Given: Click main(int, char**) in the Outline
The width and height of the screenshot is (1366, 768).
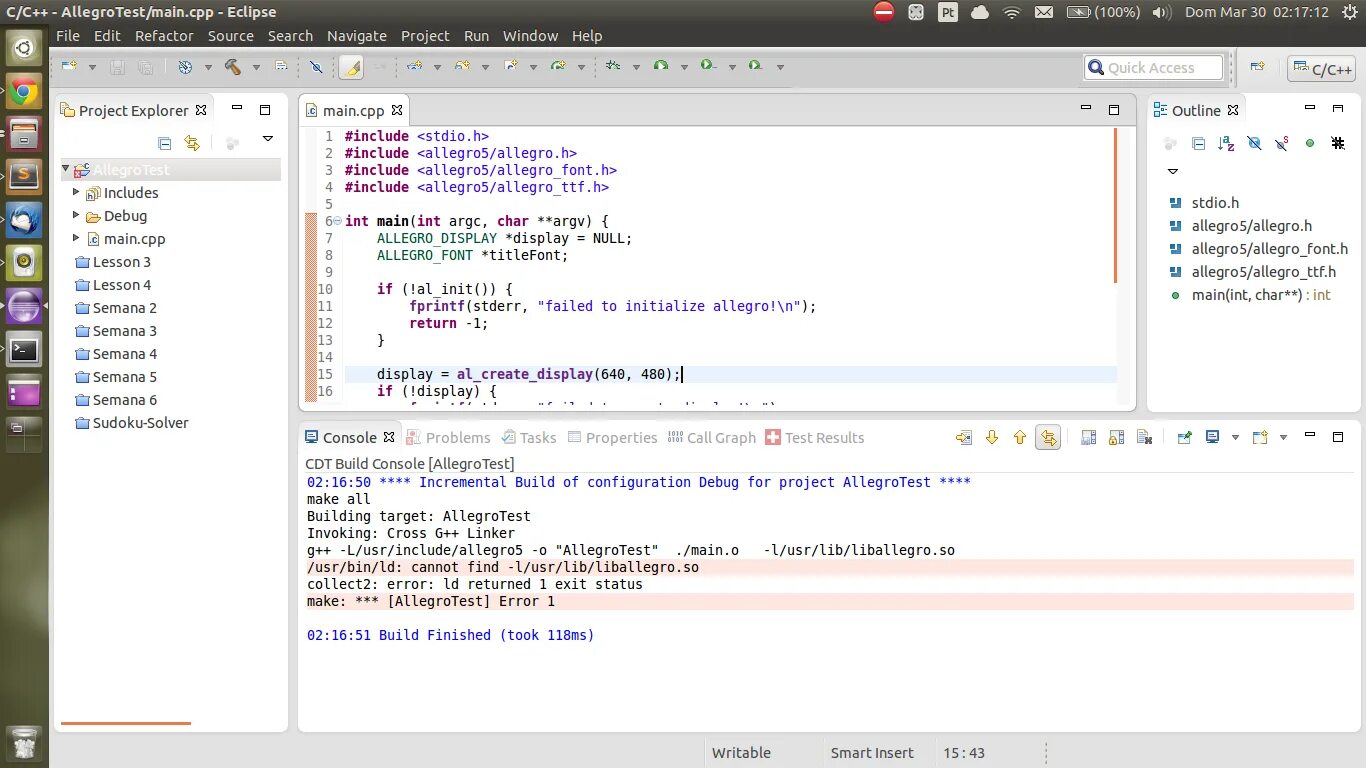Looking at the screenshot, I should (x=1261, y=295).
